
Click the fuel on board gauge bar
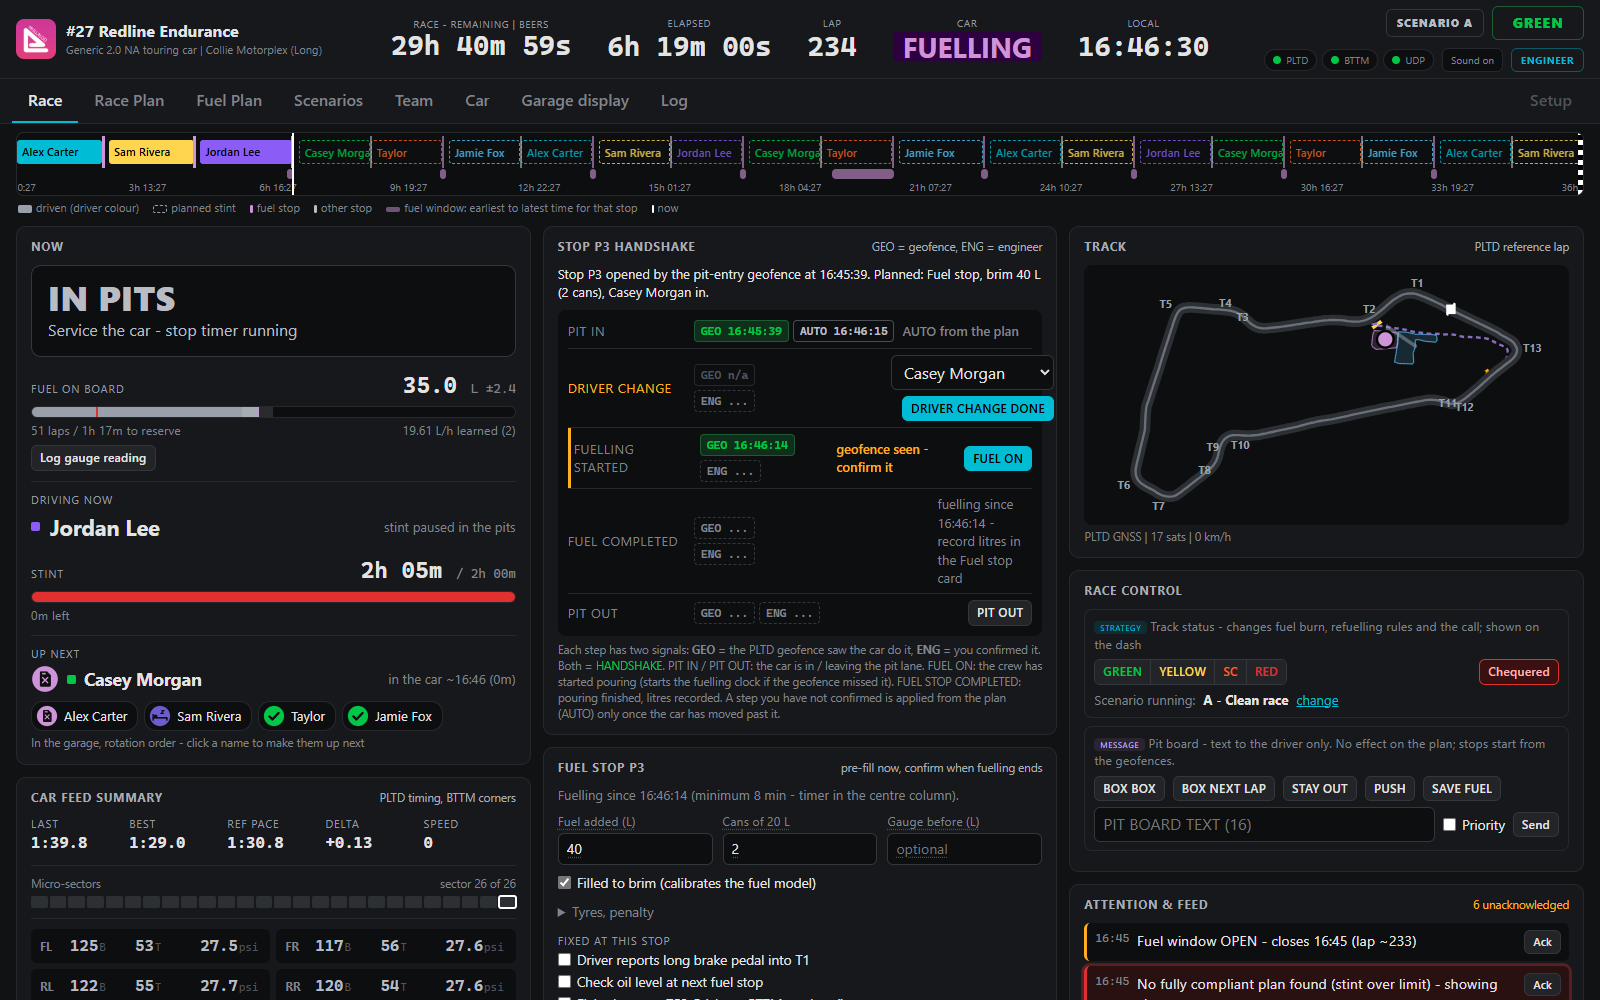tap(273, 412)
